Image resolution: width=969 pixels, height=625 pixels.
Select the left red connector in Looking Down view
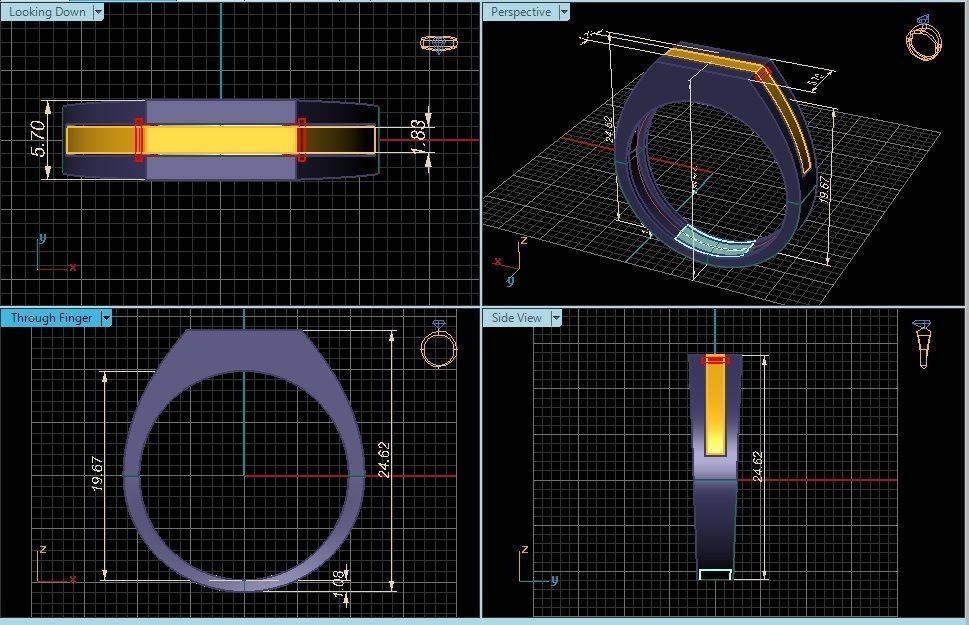(138, 140)
